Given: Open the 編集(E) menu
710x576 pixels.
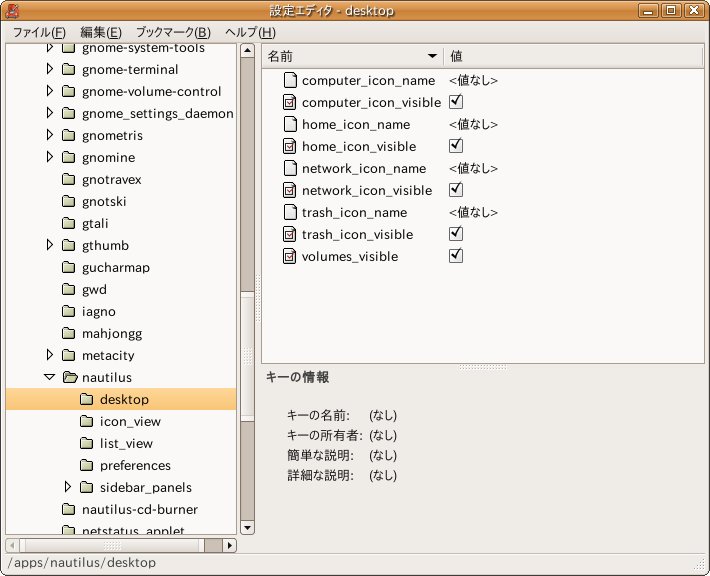Looking at the screenshot, I should click(x=101, y=32).
